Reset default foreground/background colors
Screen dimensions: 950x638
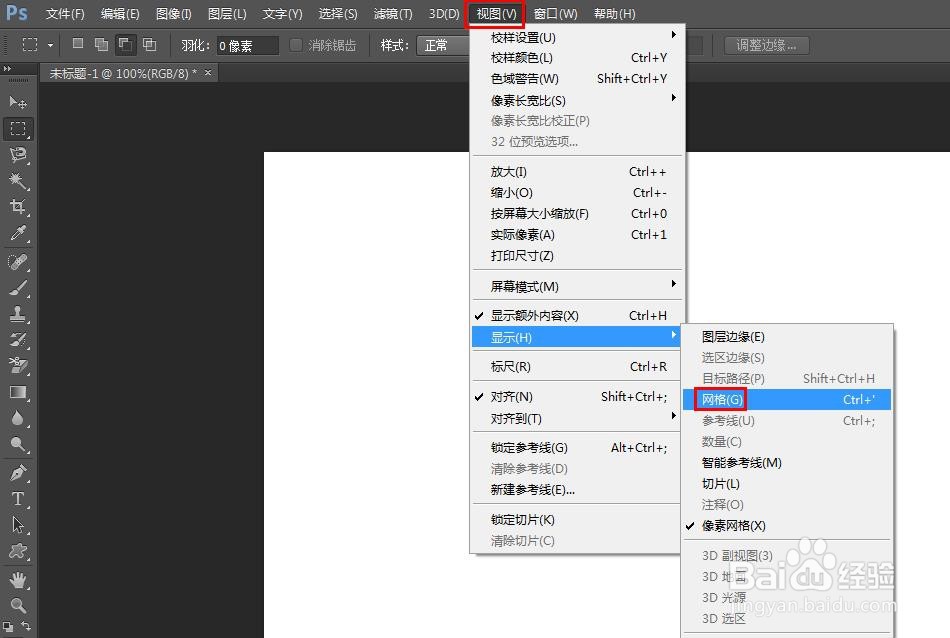7,626
